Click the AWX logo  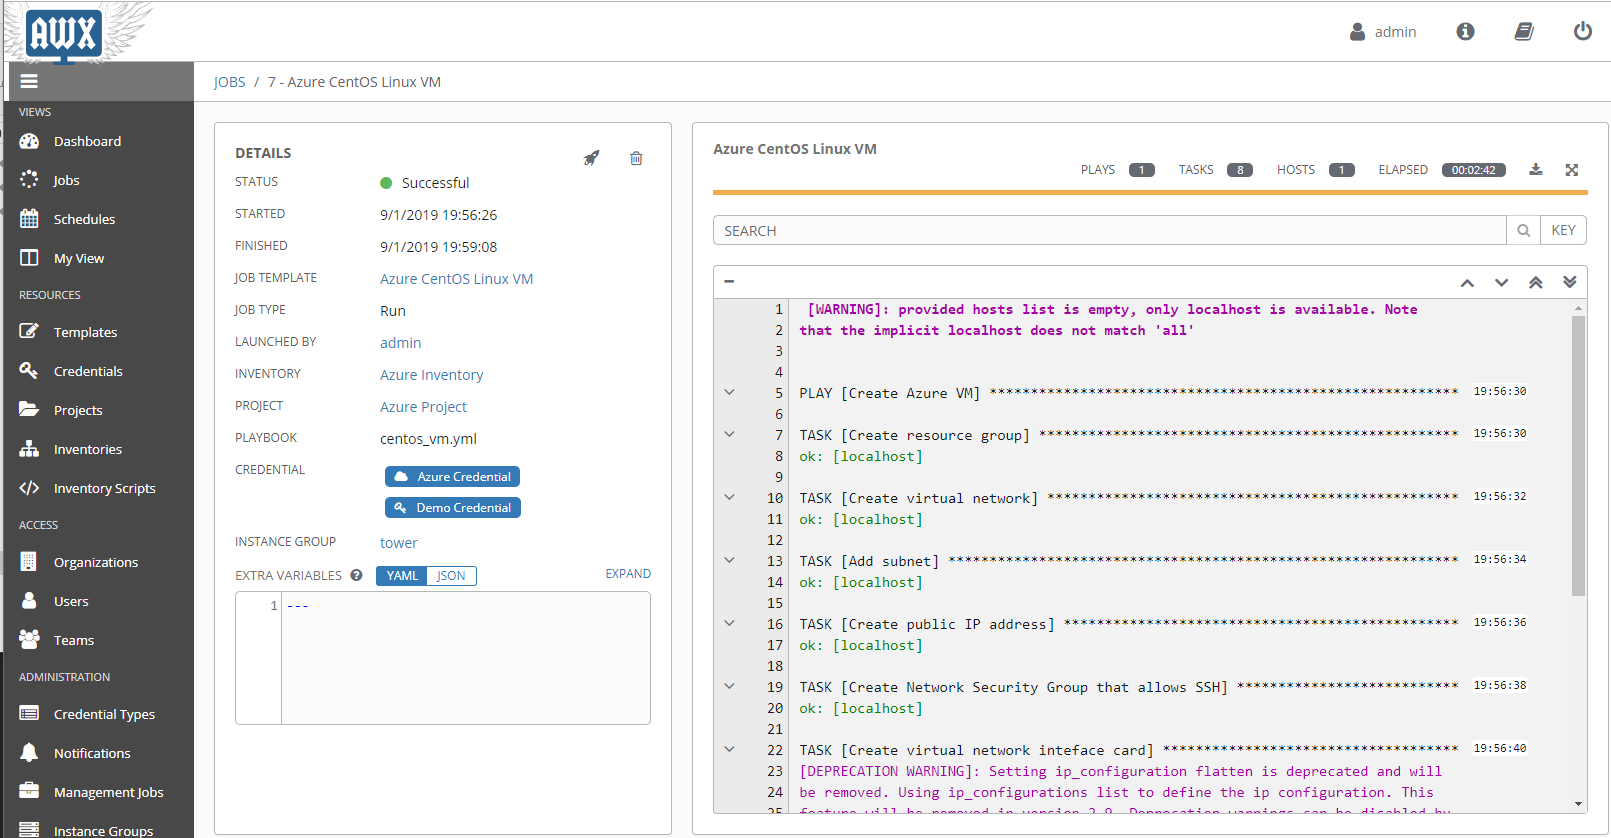point(64,33)
